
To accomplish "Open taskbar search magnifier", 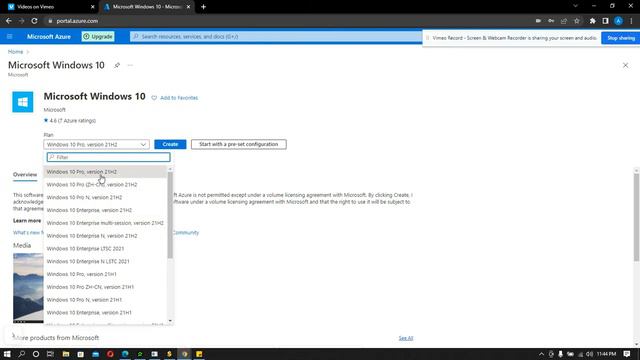I will 22,354.
